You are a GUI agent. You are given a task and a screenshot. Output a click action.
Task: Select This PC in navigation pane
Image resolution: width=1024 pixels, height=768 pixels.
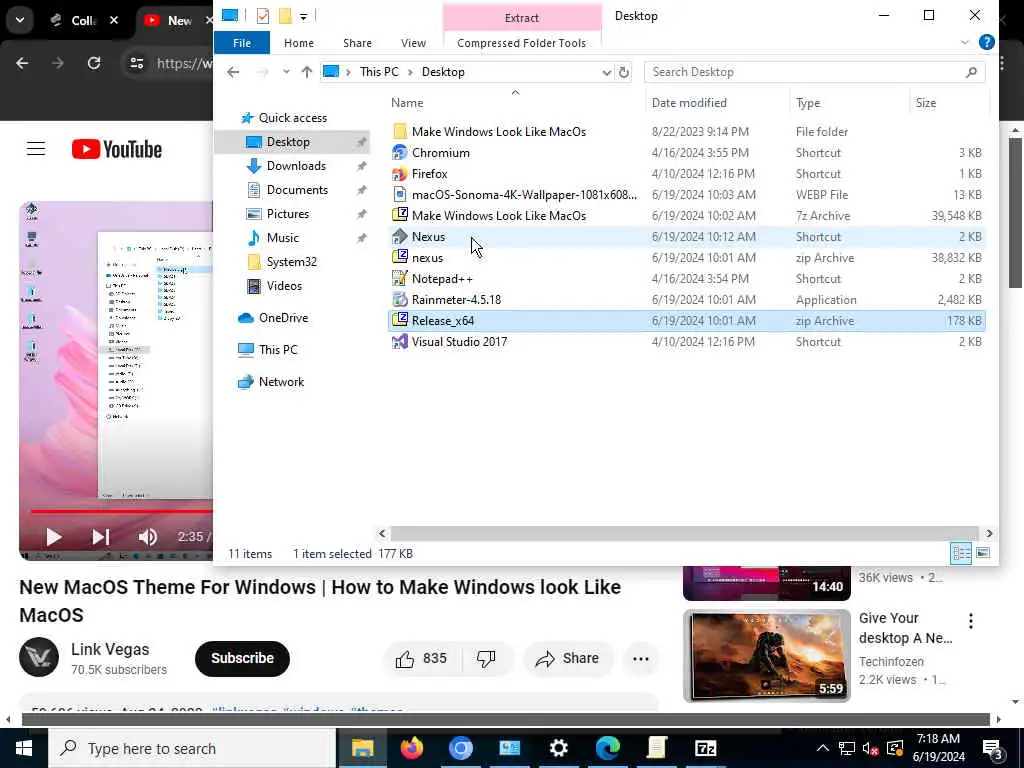[x=278, y=349]
